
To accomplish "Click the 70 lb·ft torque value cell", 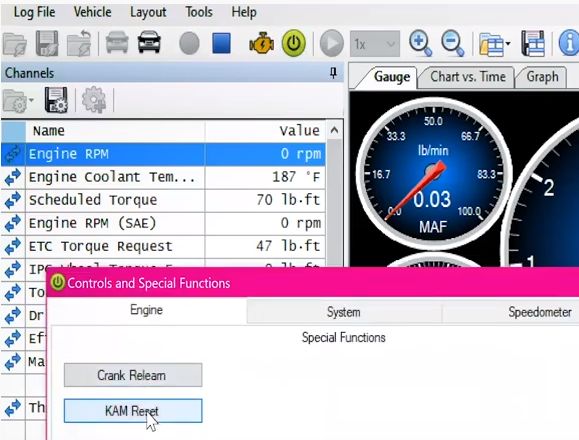I will [265, 200].
